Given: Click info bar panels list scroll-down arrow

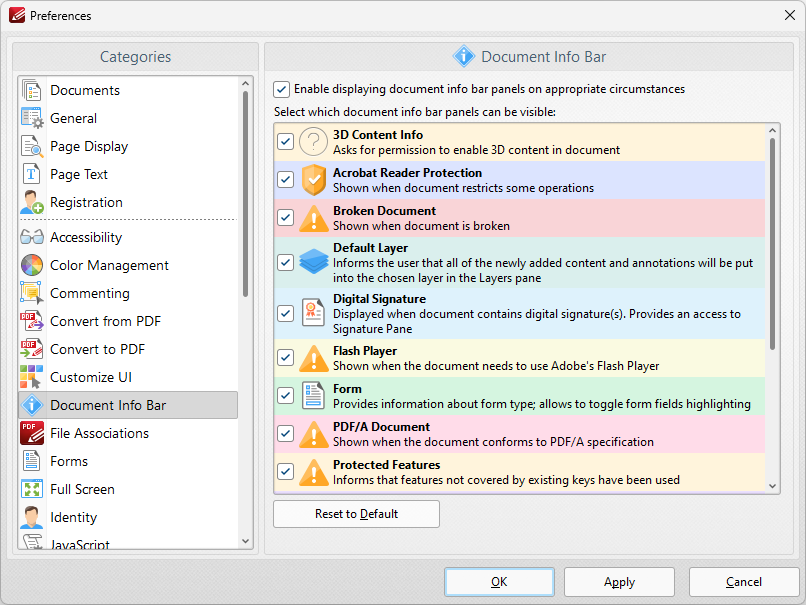Looking at the screenshot, I should pos(772,486).
